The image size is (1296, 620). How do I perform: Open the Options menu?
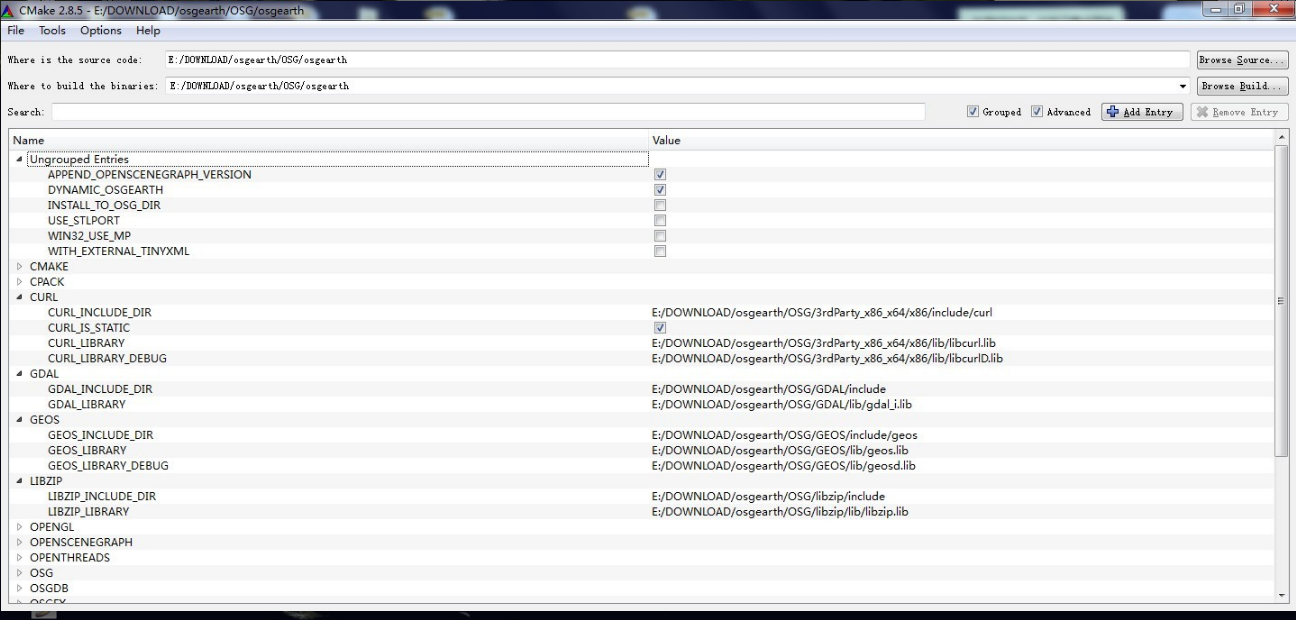click(x=100, y=31)
